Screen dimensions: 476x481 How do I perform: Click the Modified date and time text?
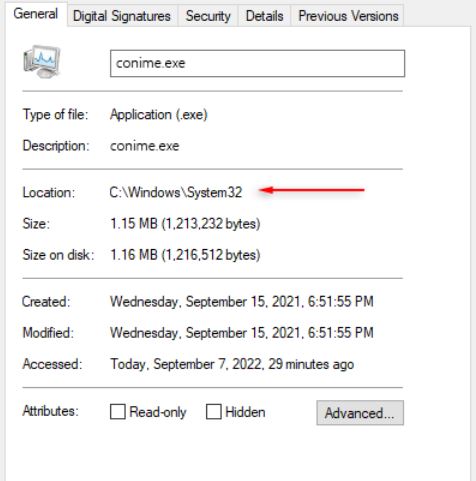coord(242,333)
